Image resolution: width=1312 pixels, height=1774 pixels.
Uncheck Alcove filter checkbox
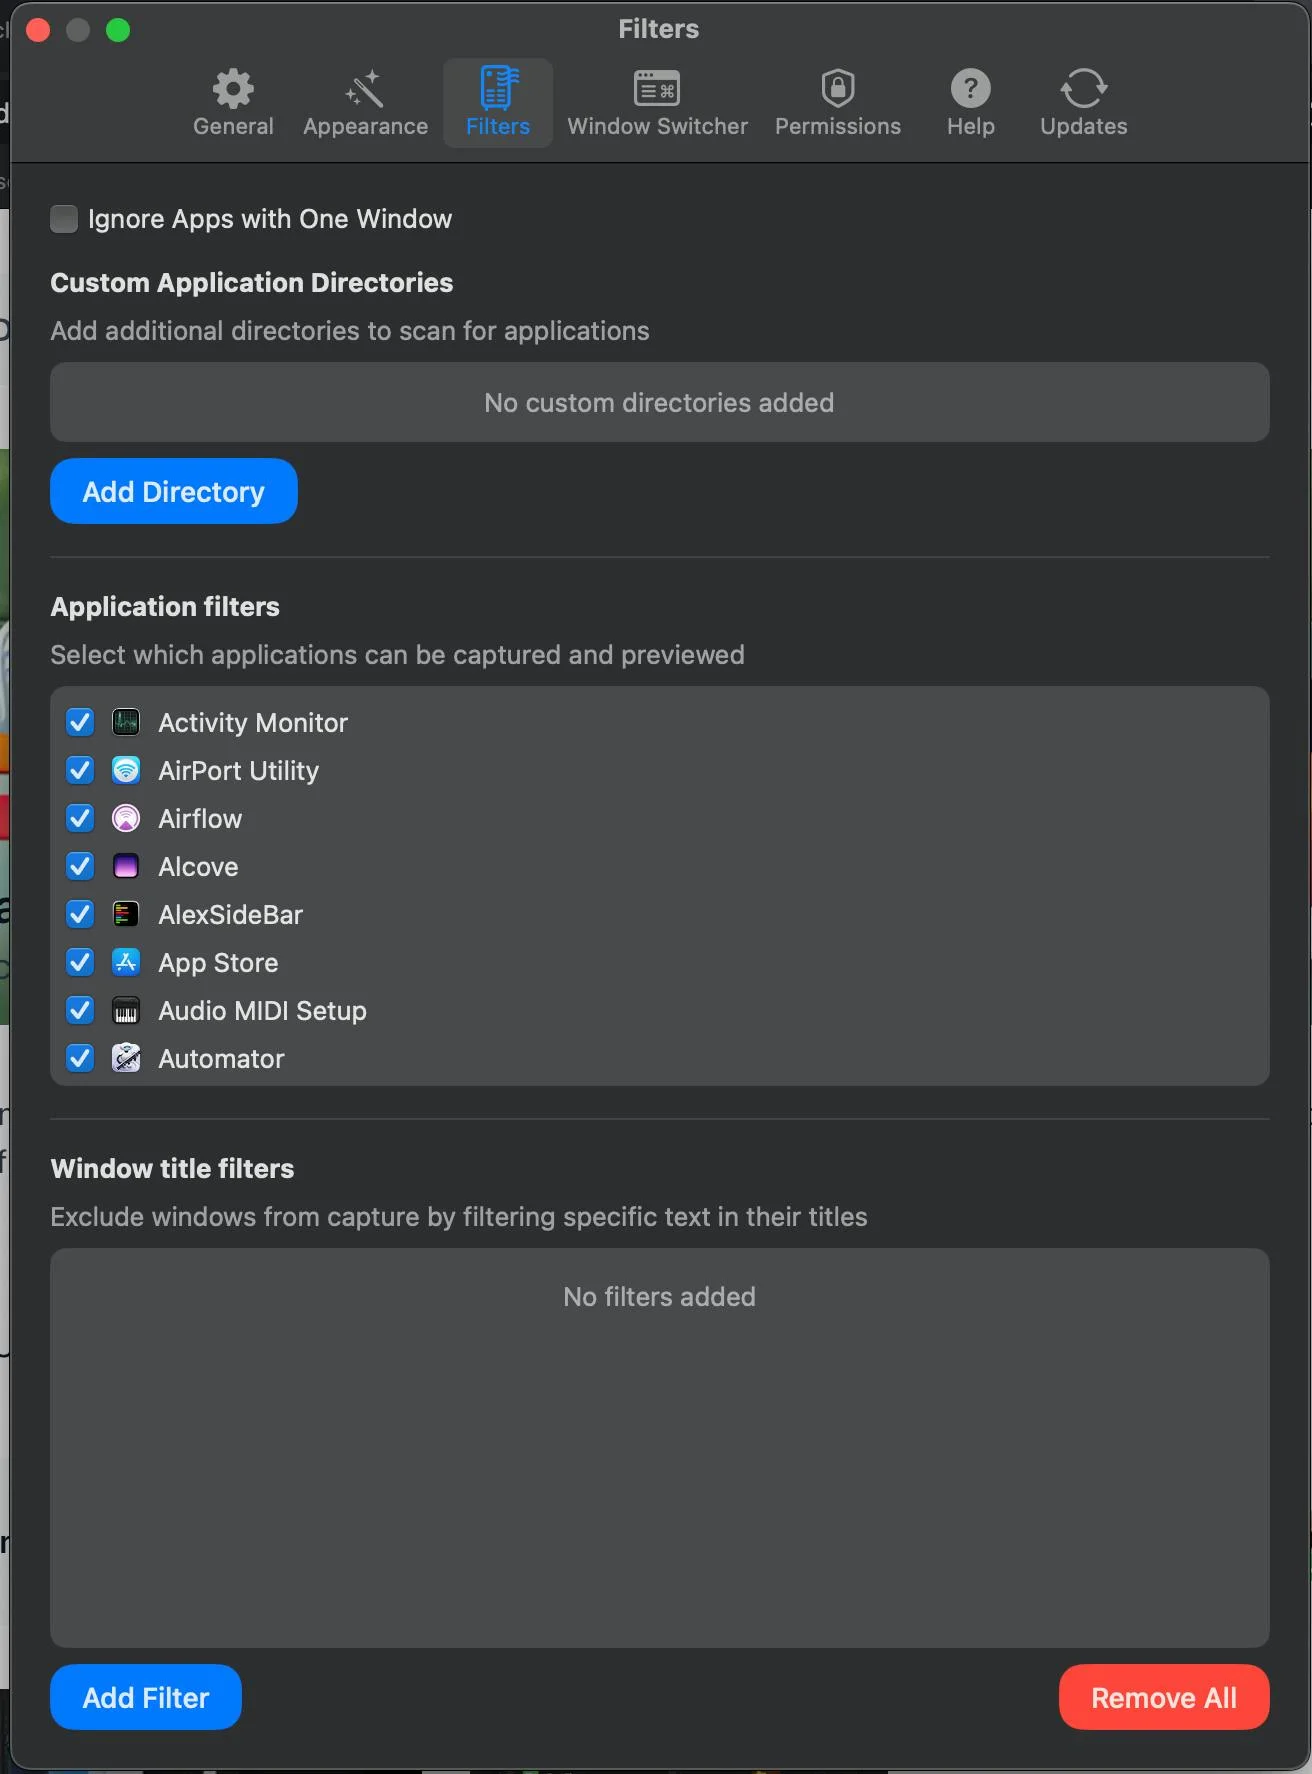80,866
